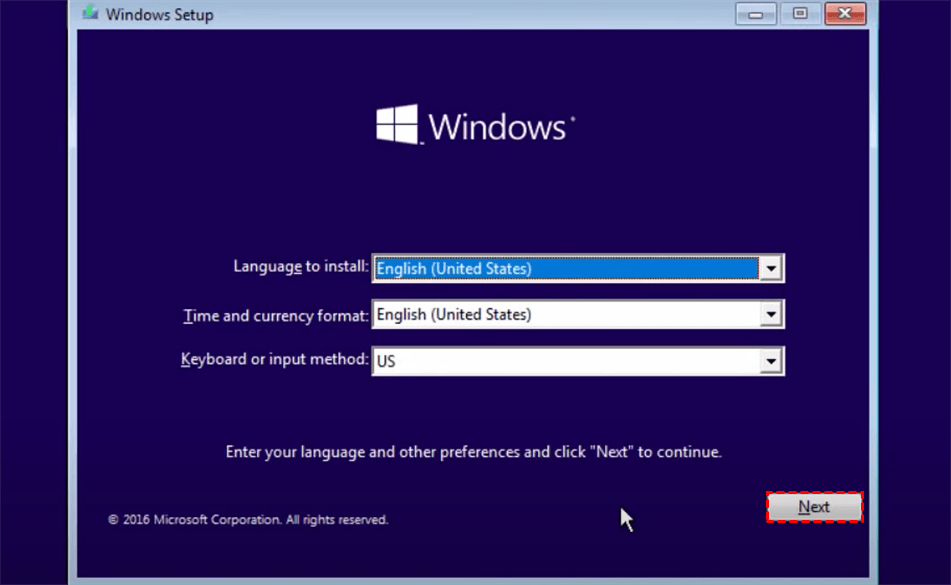Click the Next button

coord(813,507)
